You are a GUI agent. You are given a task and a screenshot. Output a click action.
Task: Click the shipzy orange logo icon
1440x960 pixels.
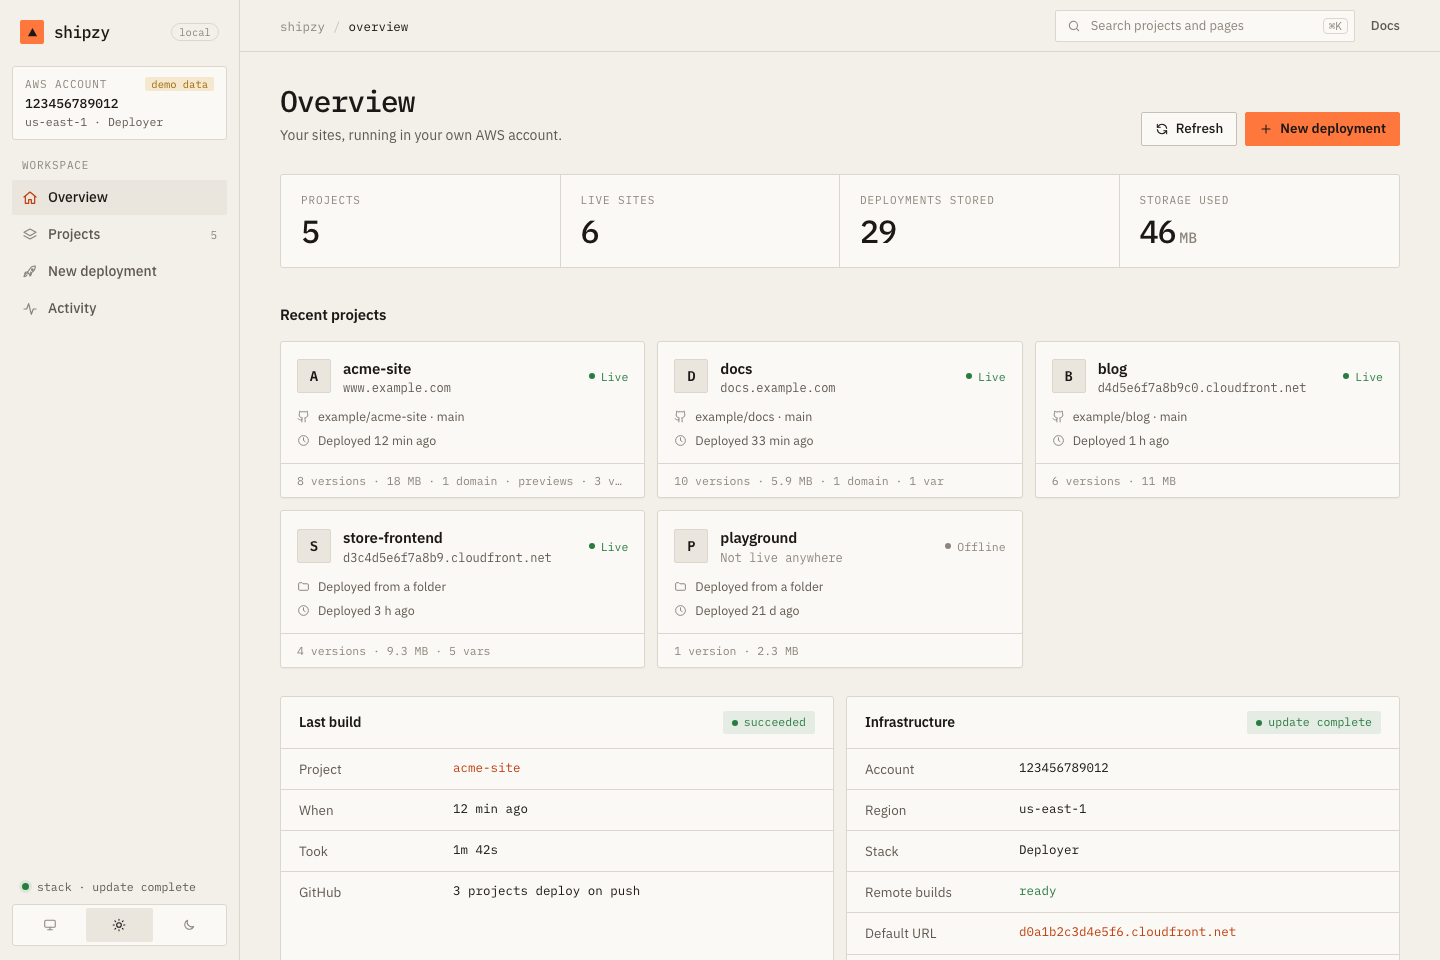32,32
